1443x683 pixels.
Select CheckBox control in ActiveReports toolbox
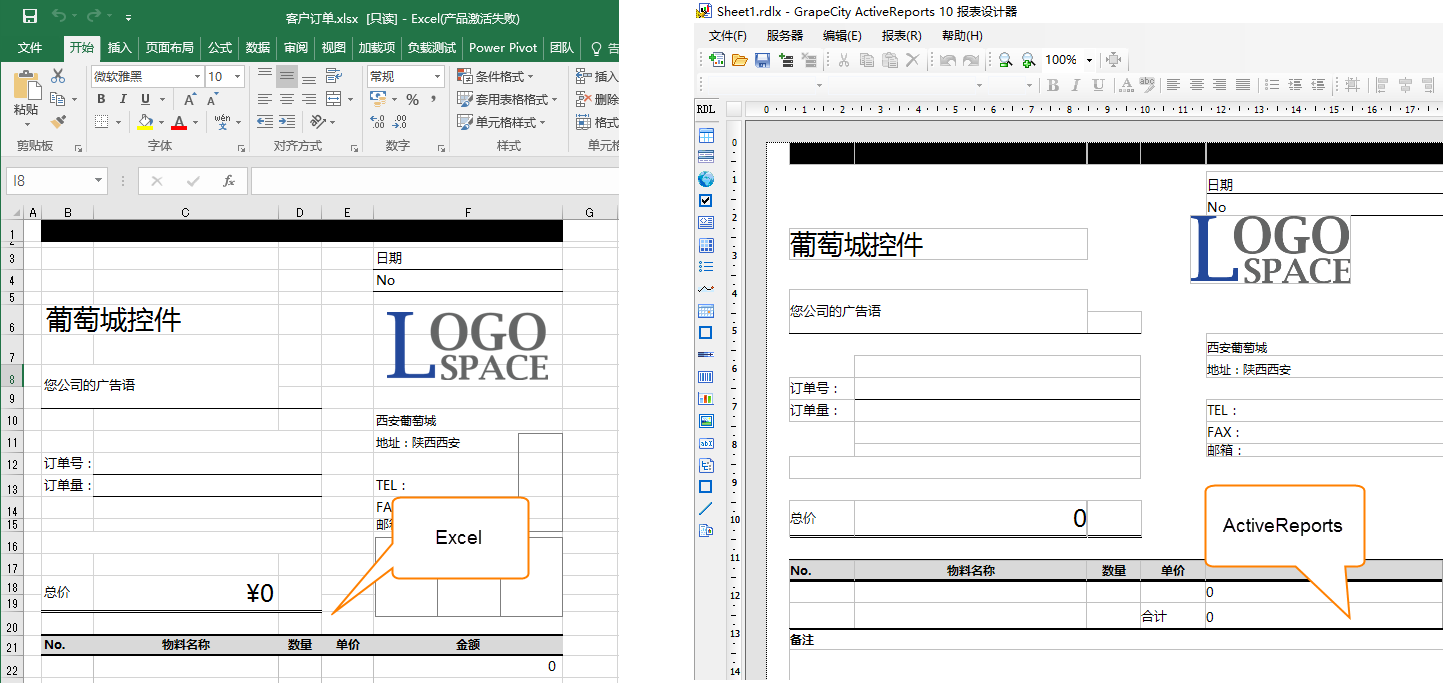coord(706,201)
